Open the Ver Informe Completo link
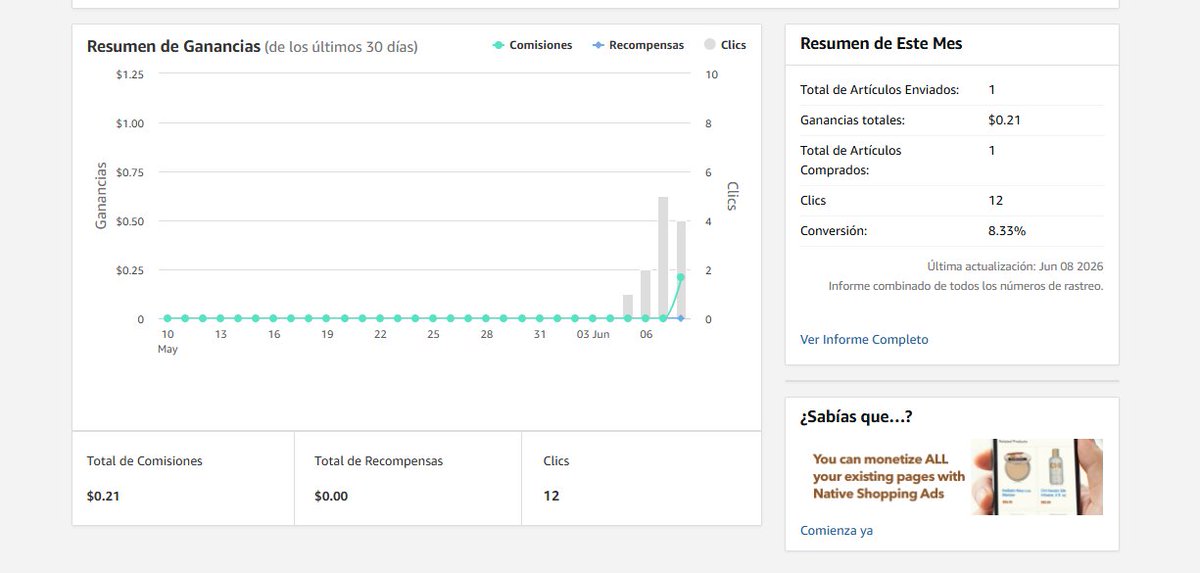The width and height of the screenshot is (1200, 573). [x=864, y=340]
